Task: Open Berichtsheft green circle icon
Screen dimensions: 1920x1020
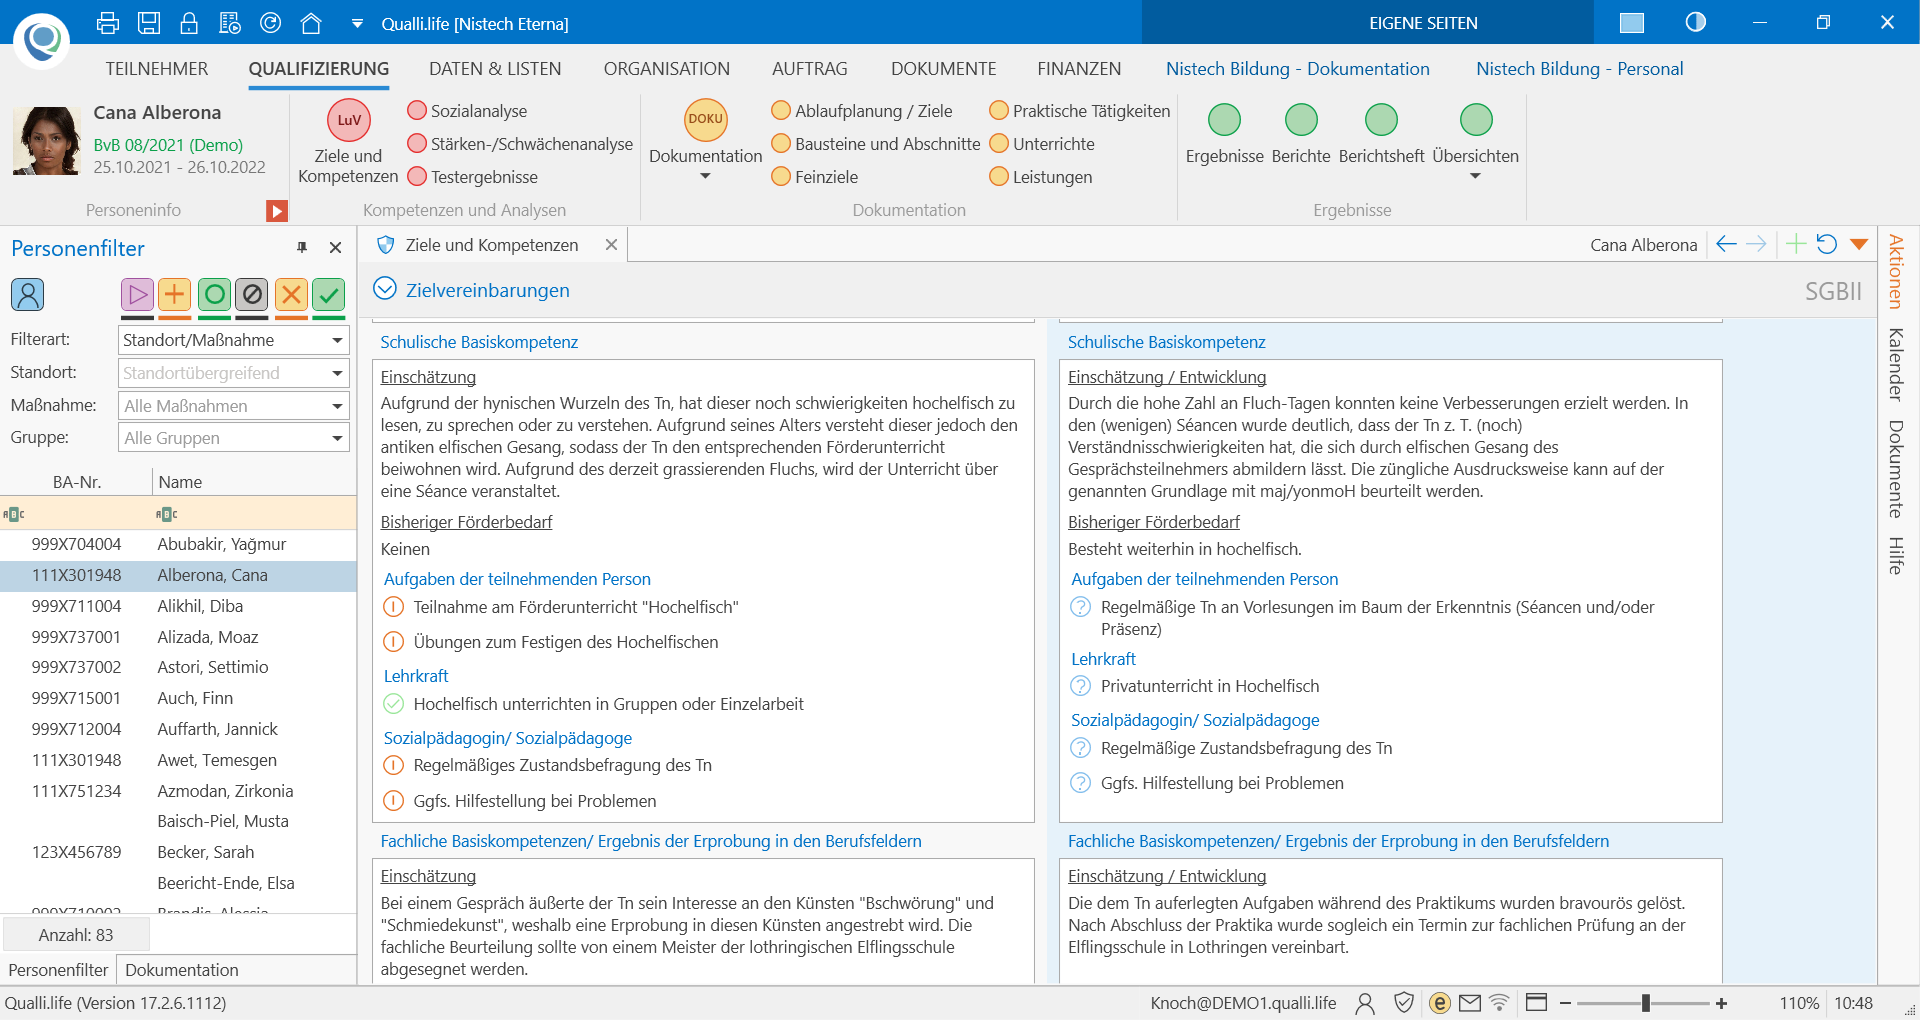Action: (x=1381, y=120)
